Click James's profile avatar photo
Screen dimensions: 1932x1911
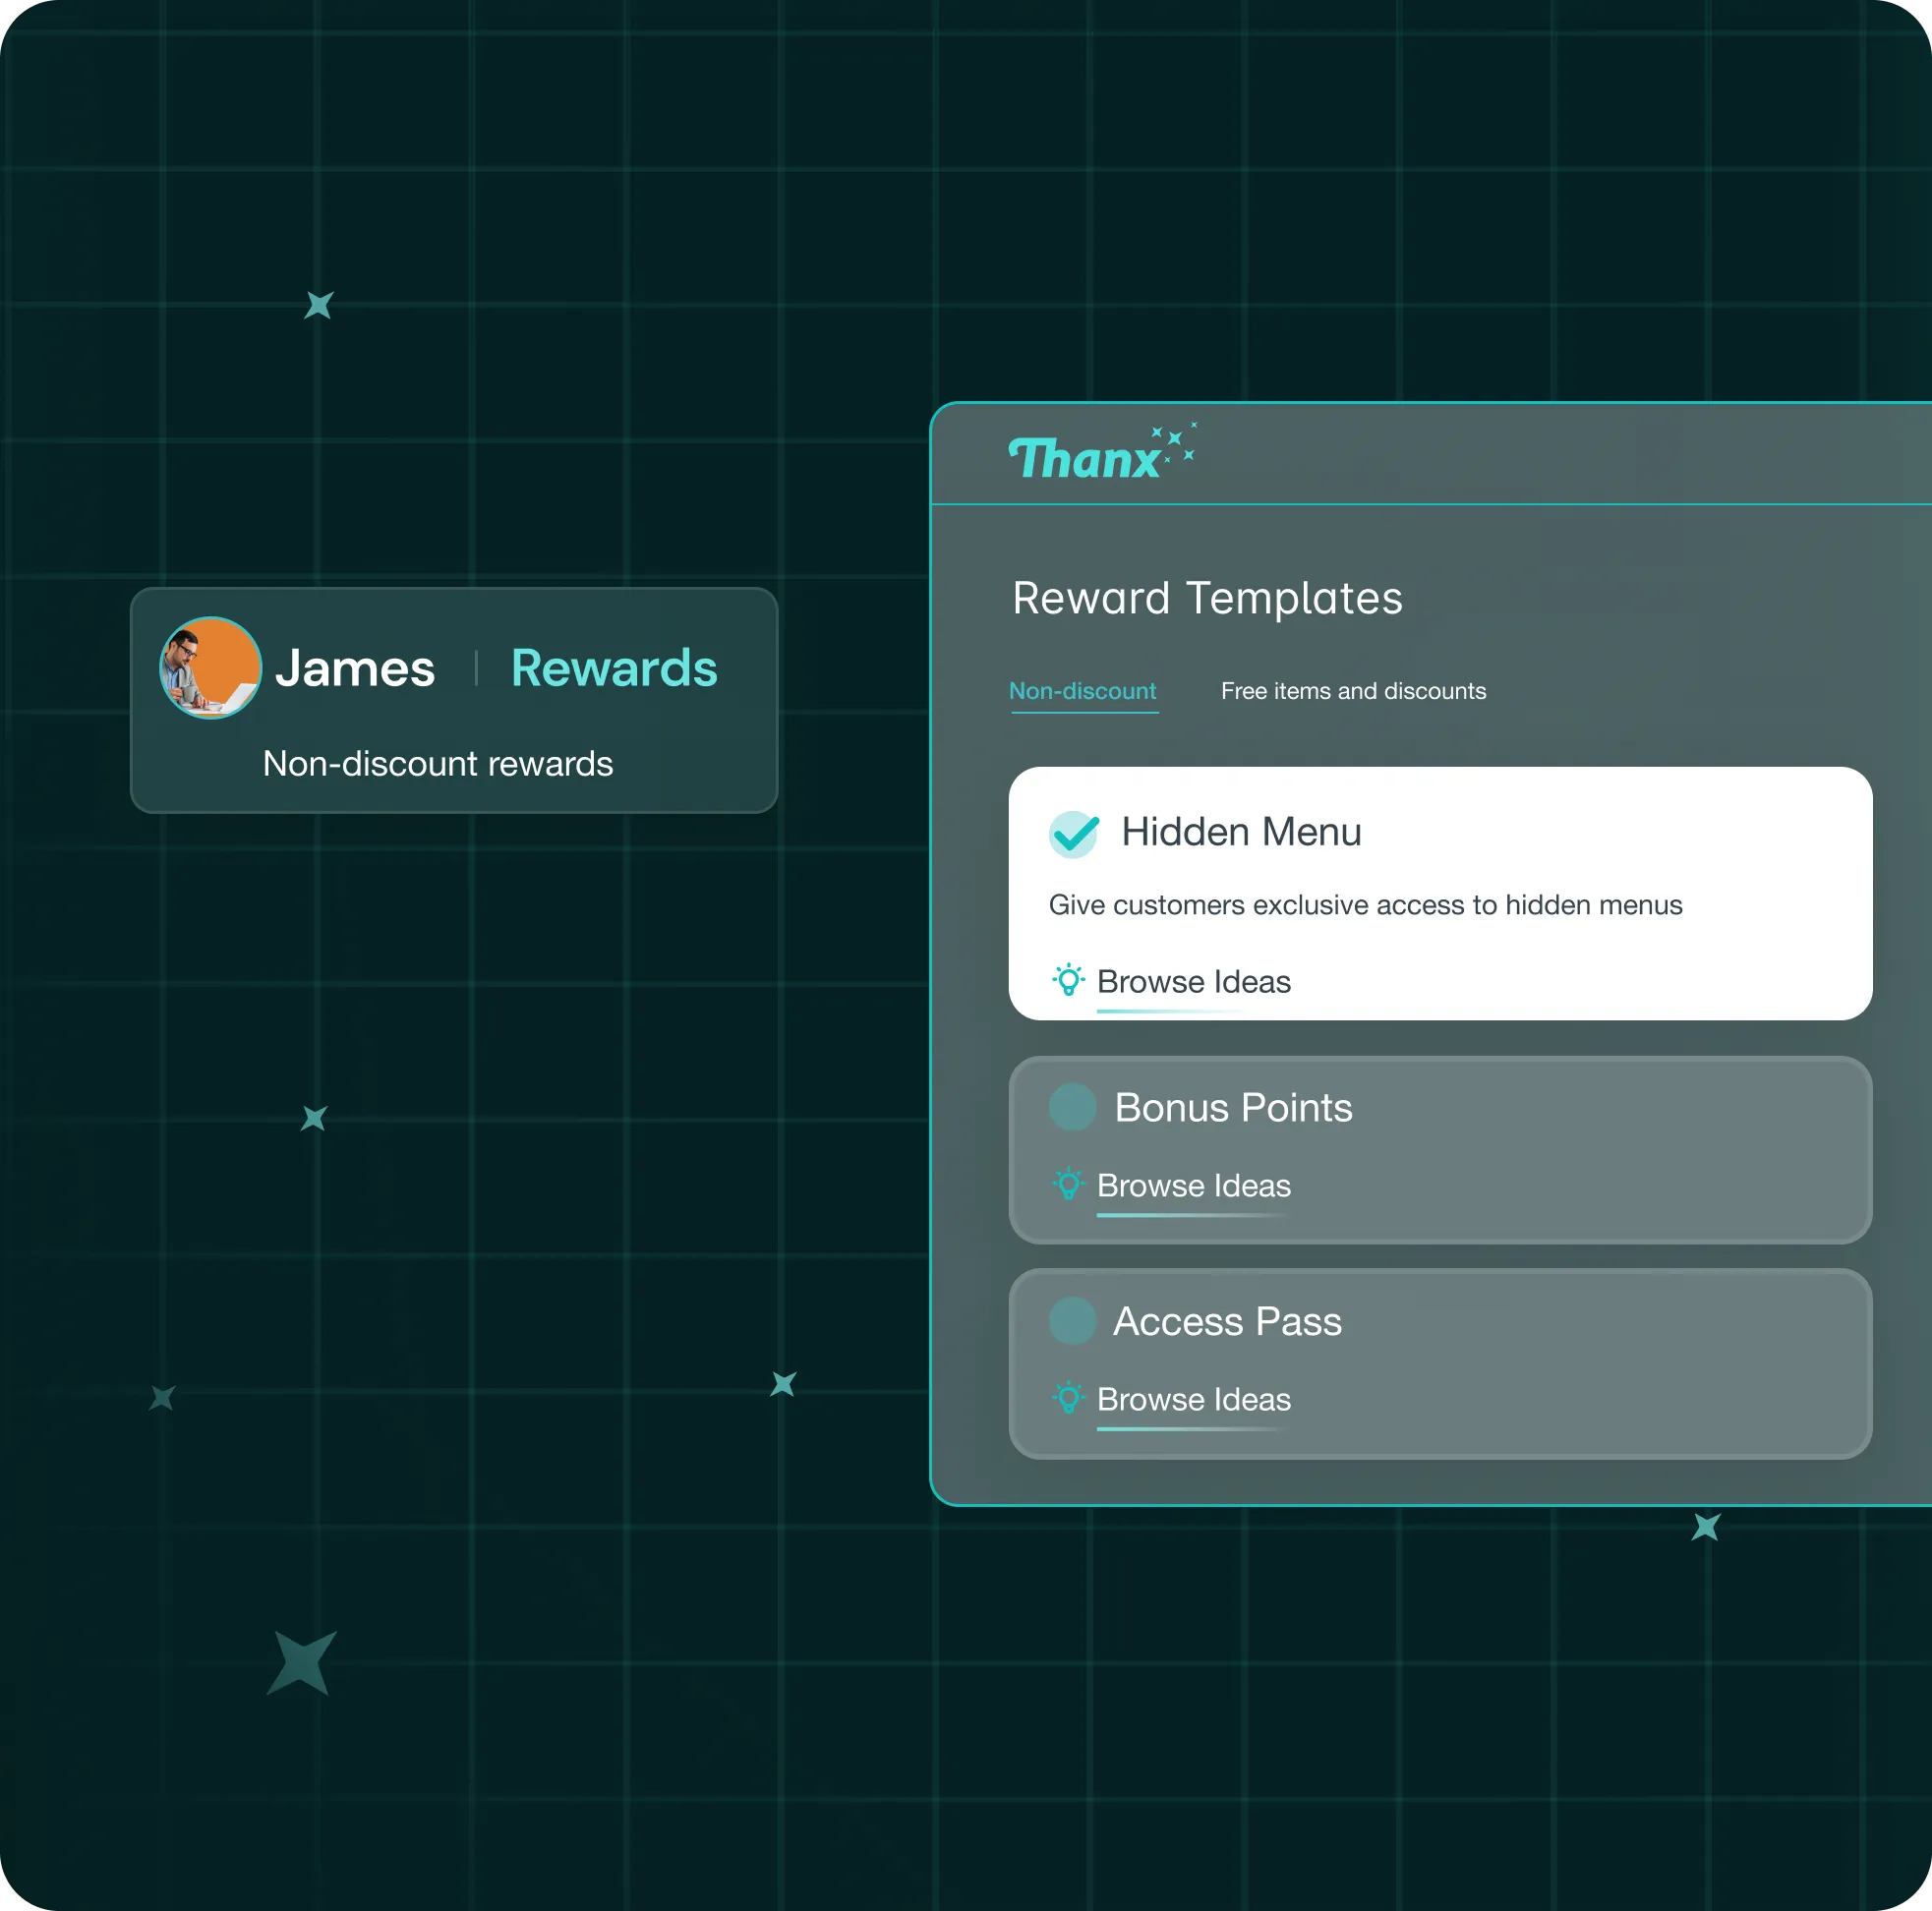(x=210, y=667)
